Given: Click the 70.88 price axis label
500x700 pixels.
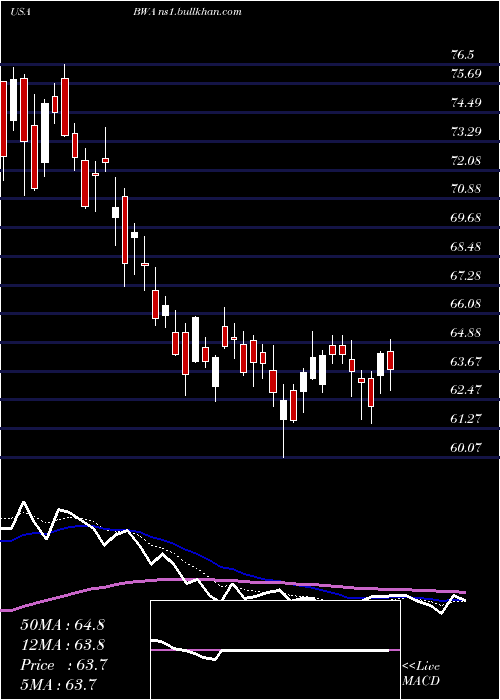Looking at the screenshot, I should coord(467,189).
